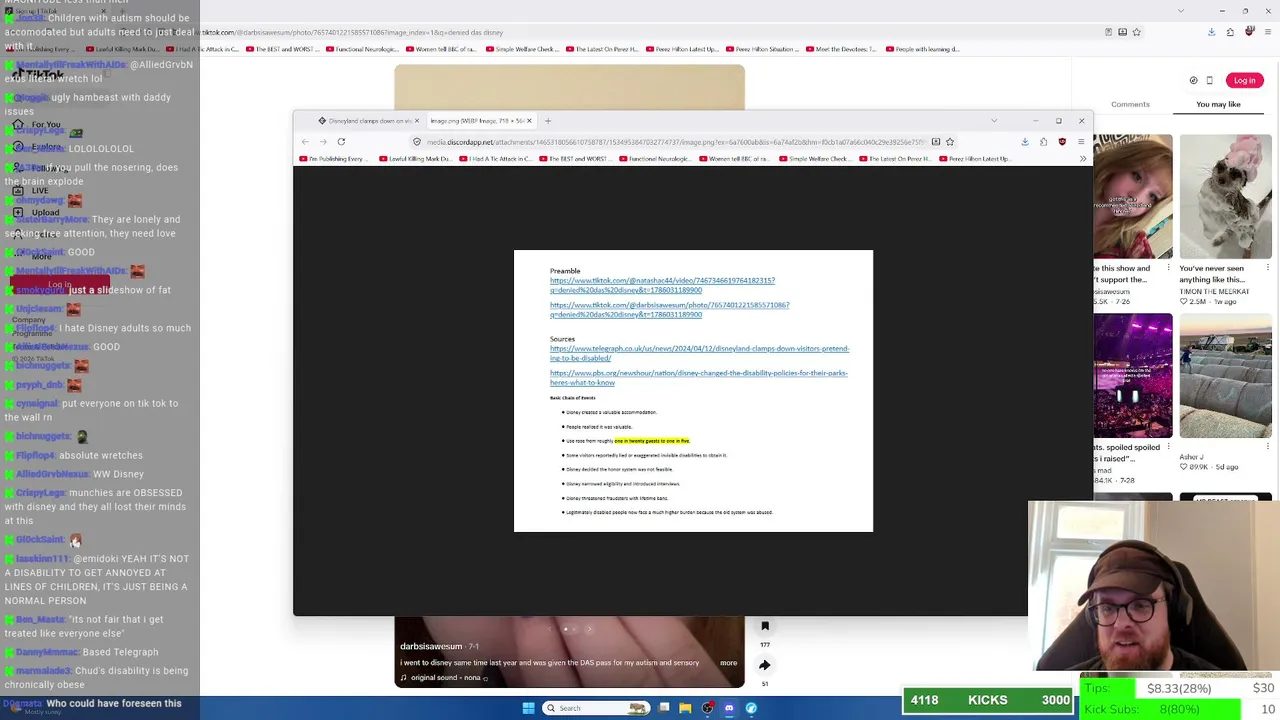Click the Windows taskbar Search box
The image size is (1280, 720).
pos(594,708)
